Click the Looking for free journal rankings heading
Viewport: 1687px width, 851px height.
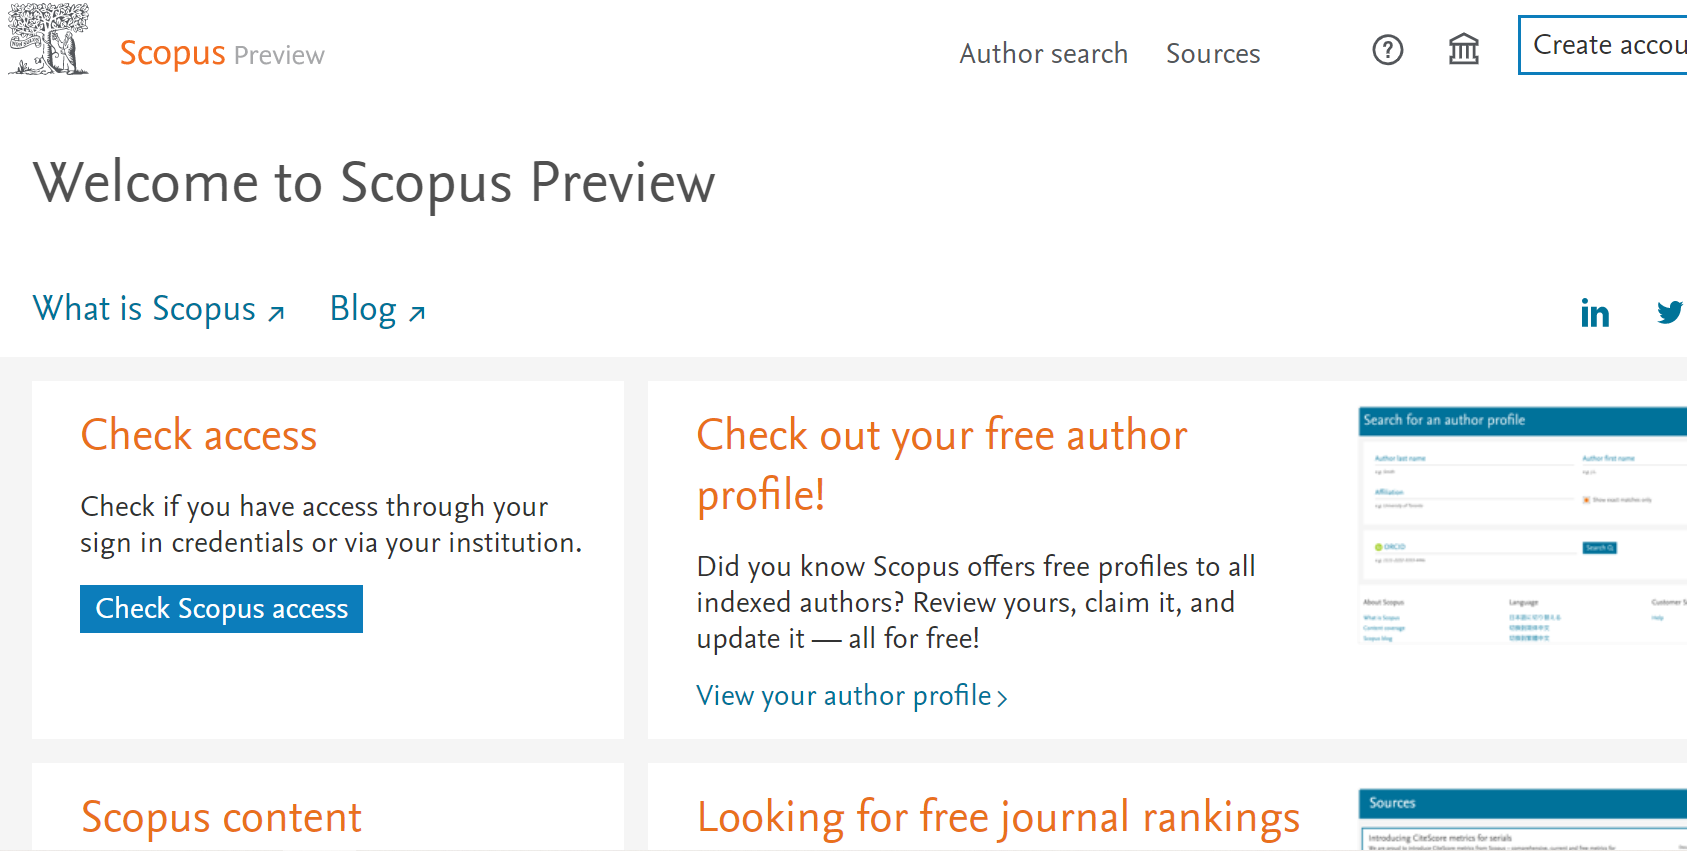point(998,817)
